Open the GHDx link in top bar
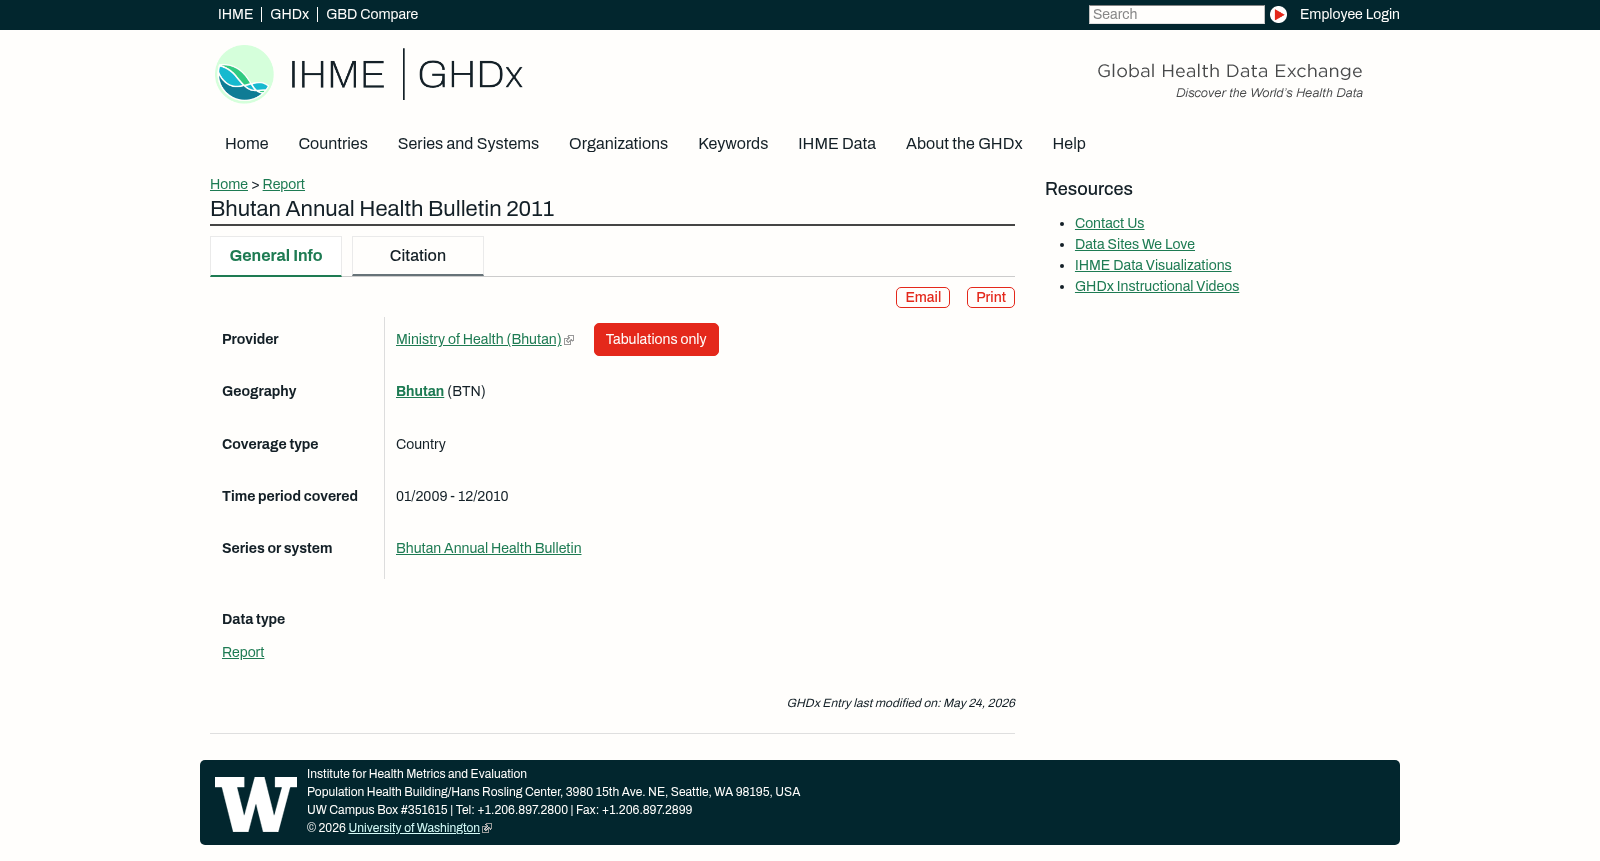Image resolution: width=1600 pixels, height=861 pixels. coord(290,14)
